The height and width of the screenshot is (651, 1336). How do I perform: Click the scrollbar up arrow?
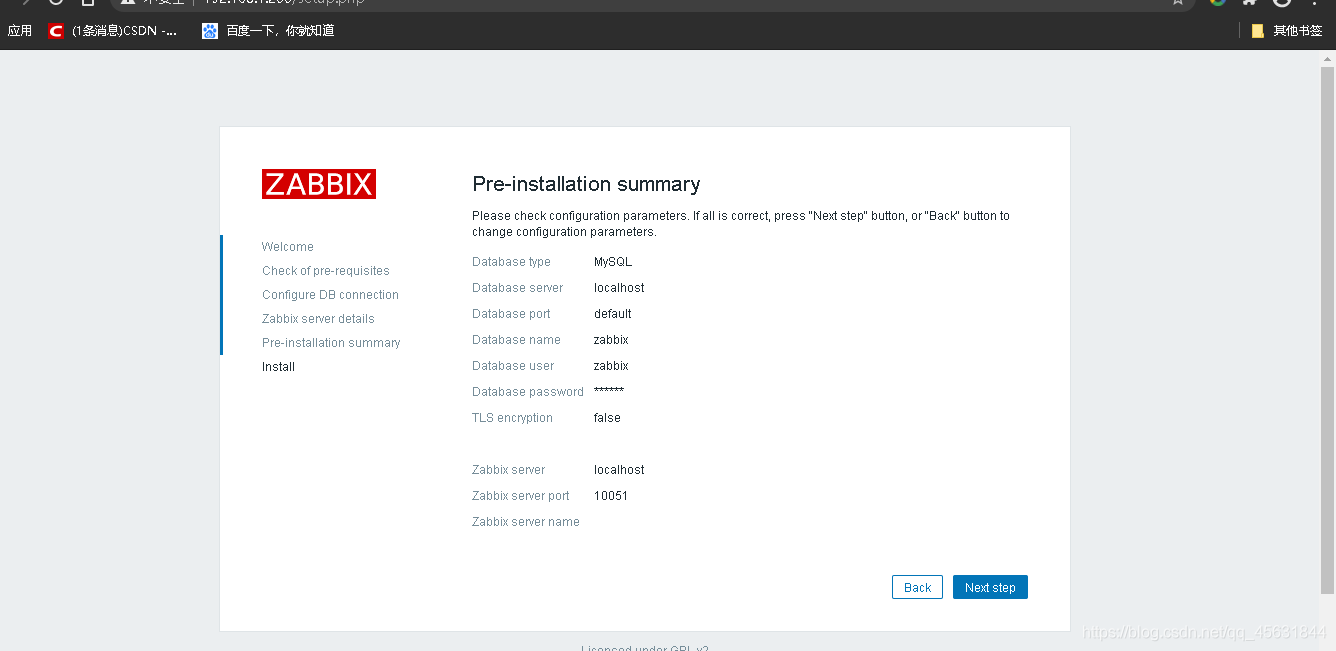click(1327, 59)
